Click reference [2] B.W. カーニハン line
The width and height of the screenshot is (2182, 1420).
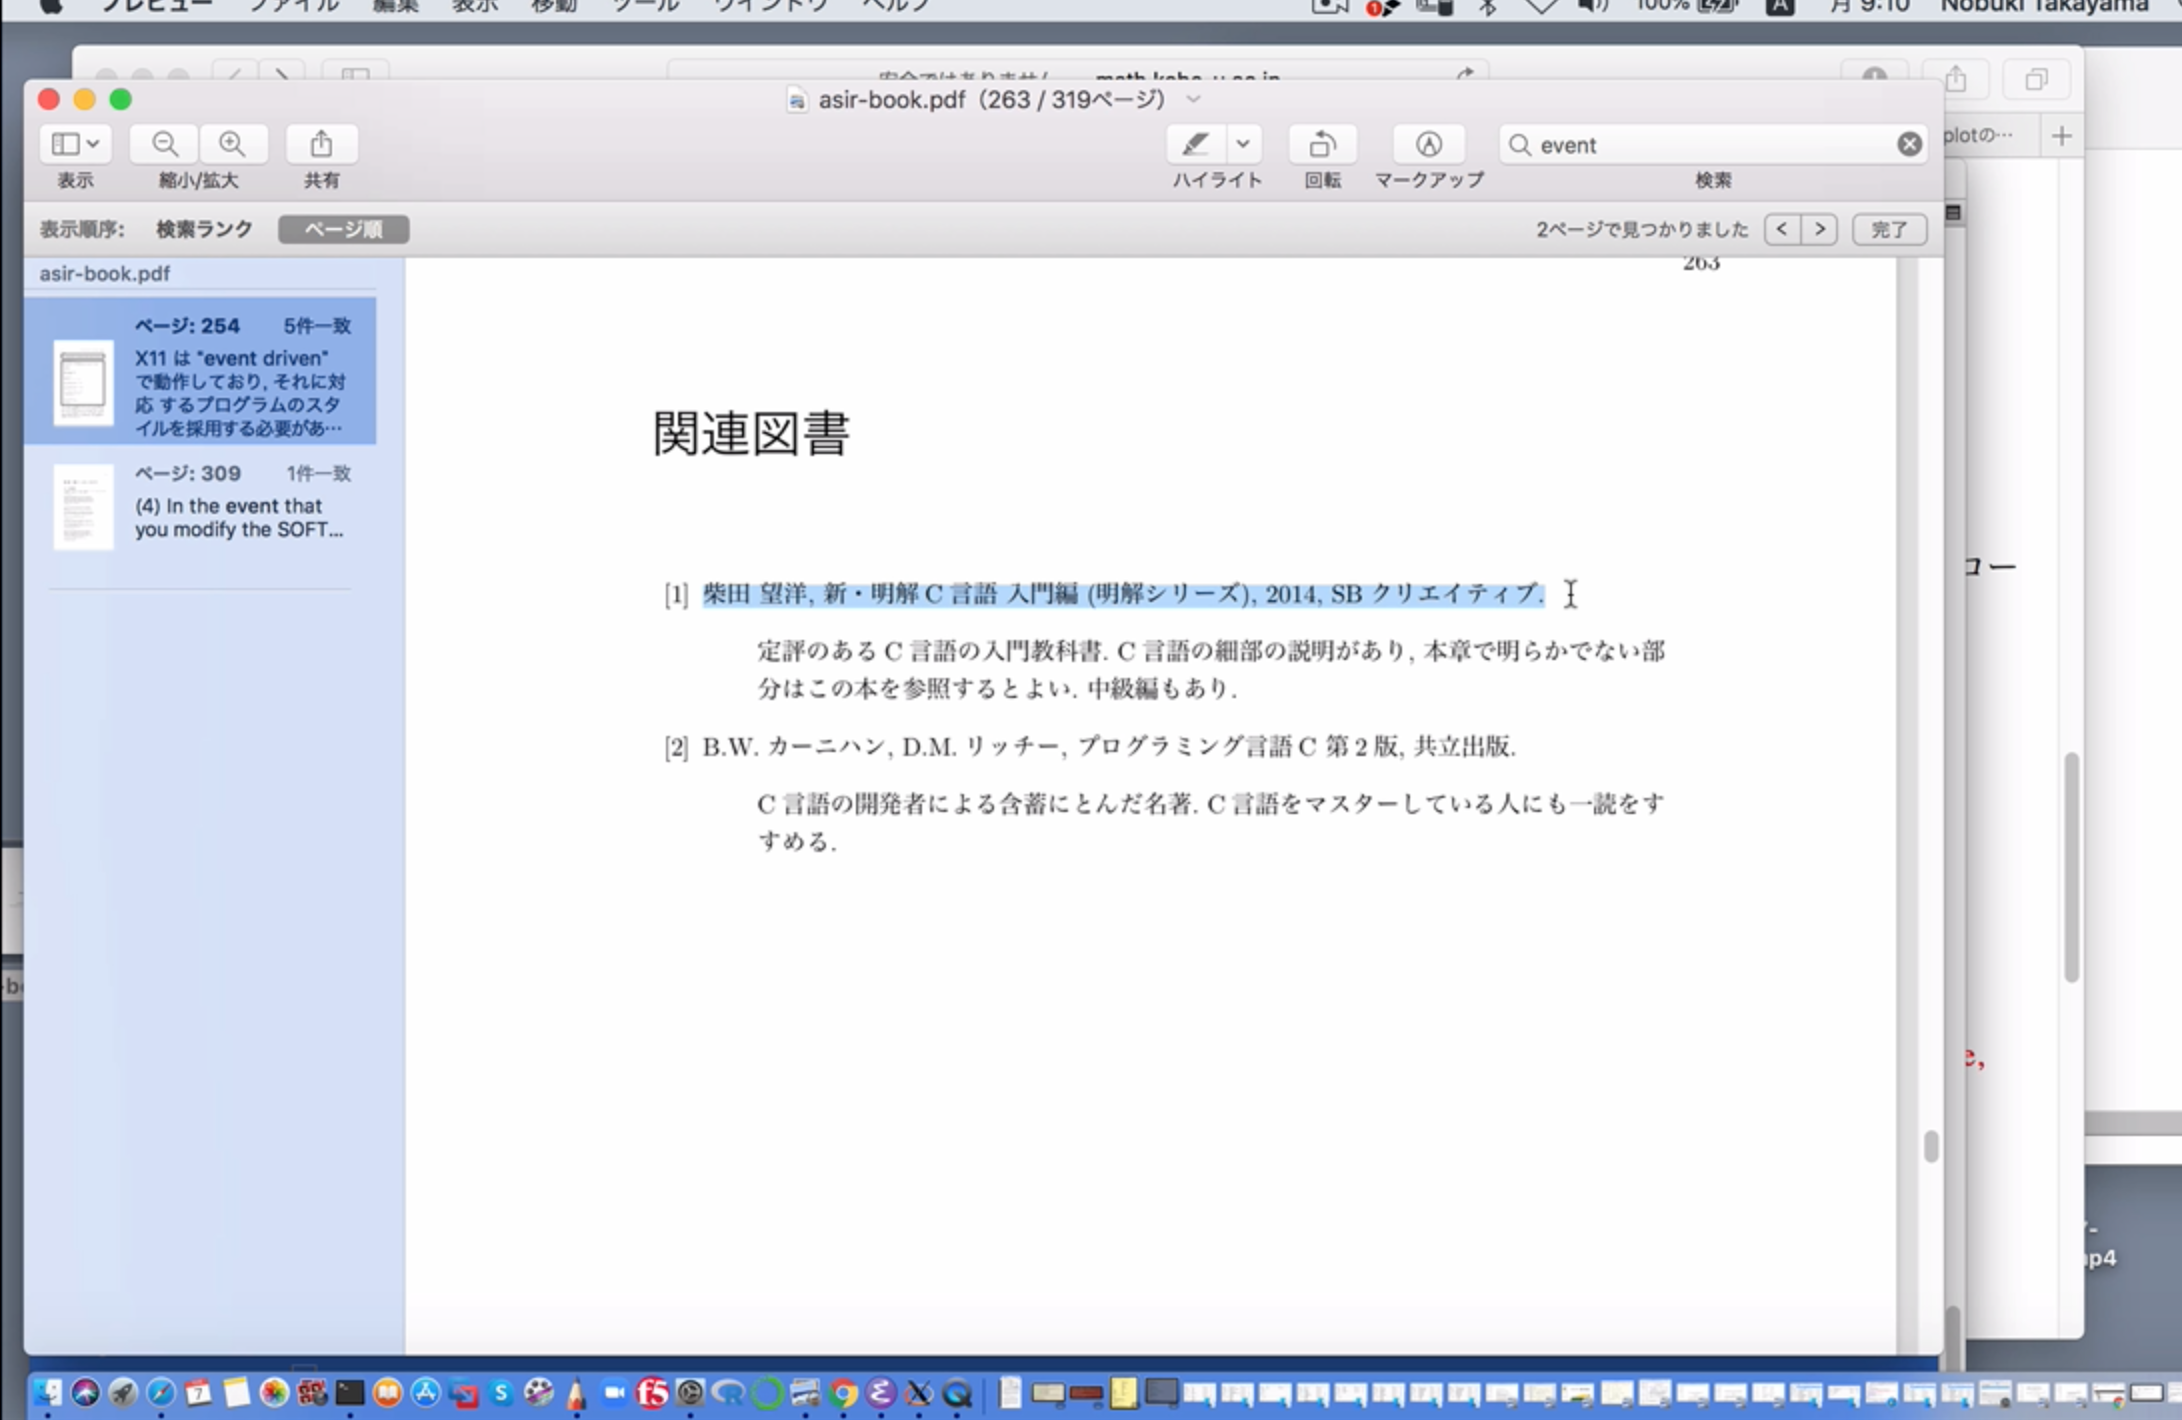1090,747
